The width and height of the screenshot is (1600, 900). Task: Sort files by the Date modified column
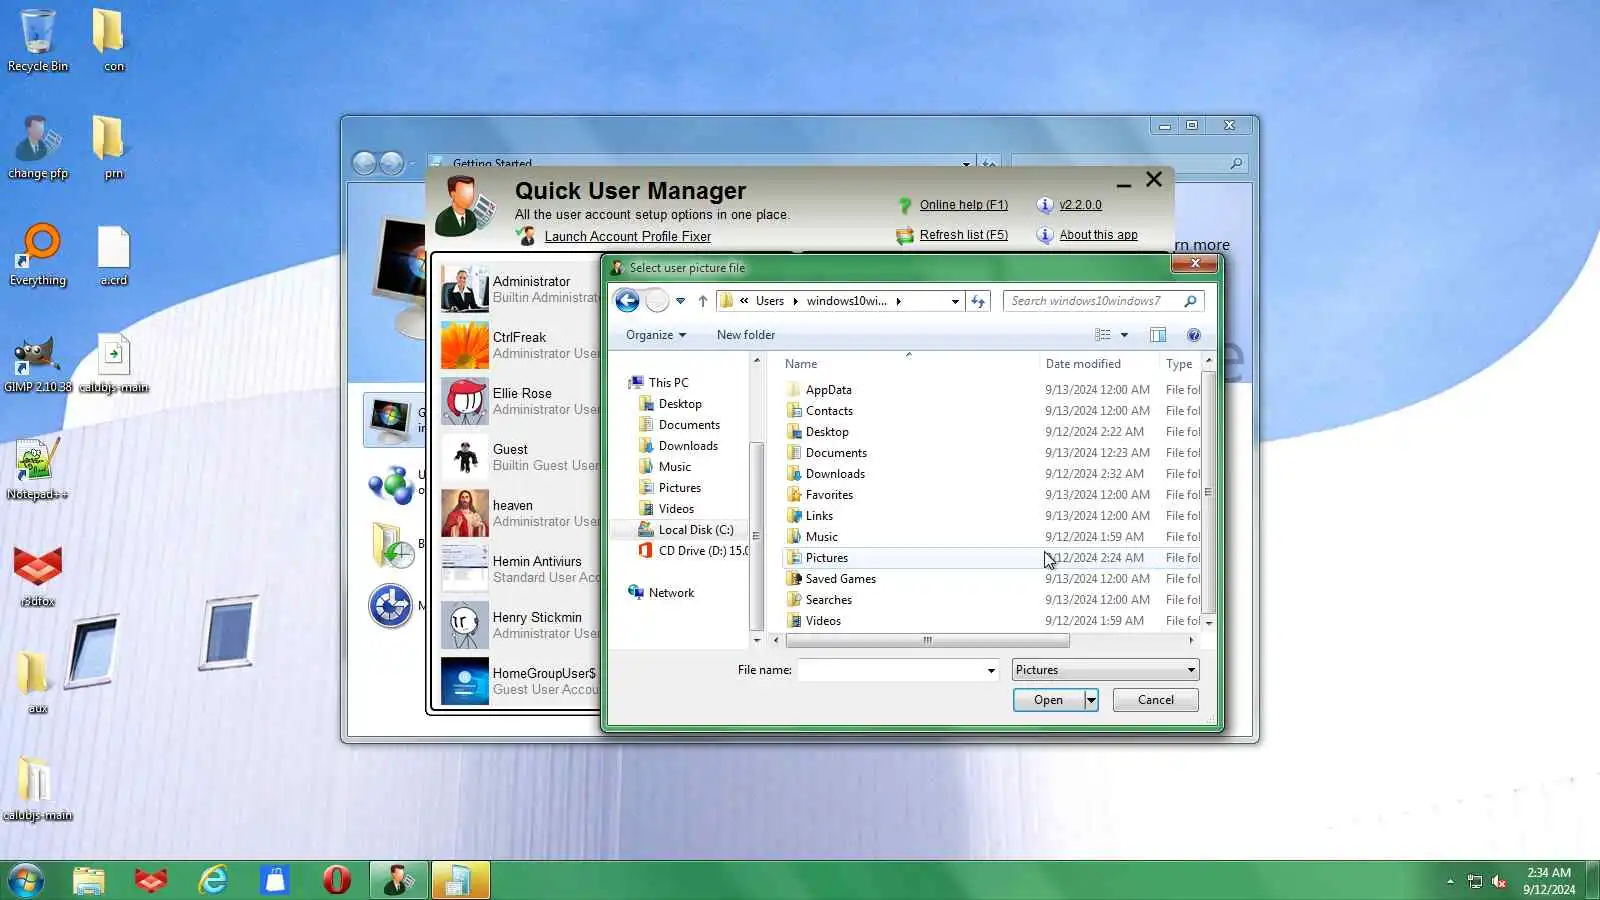pos(1083,364)
